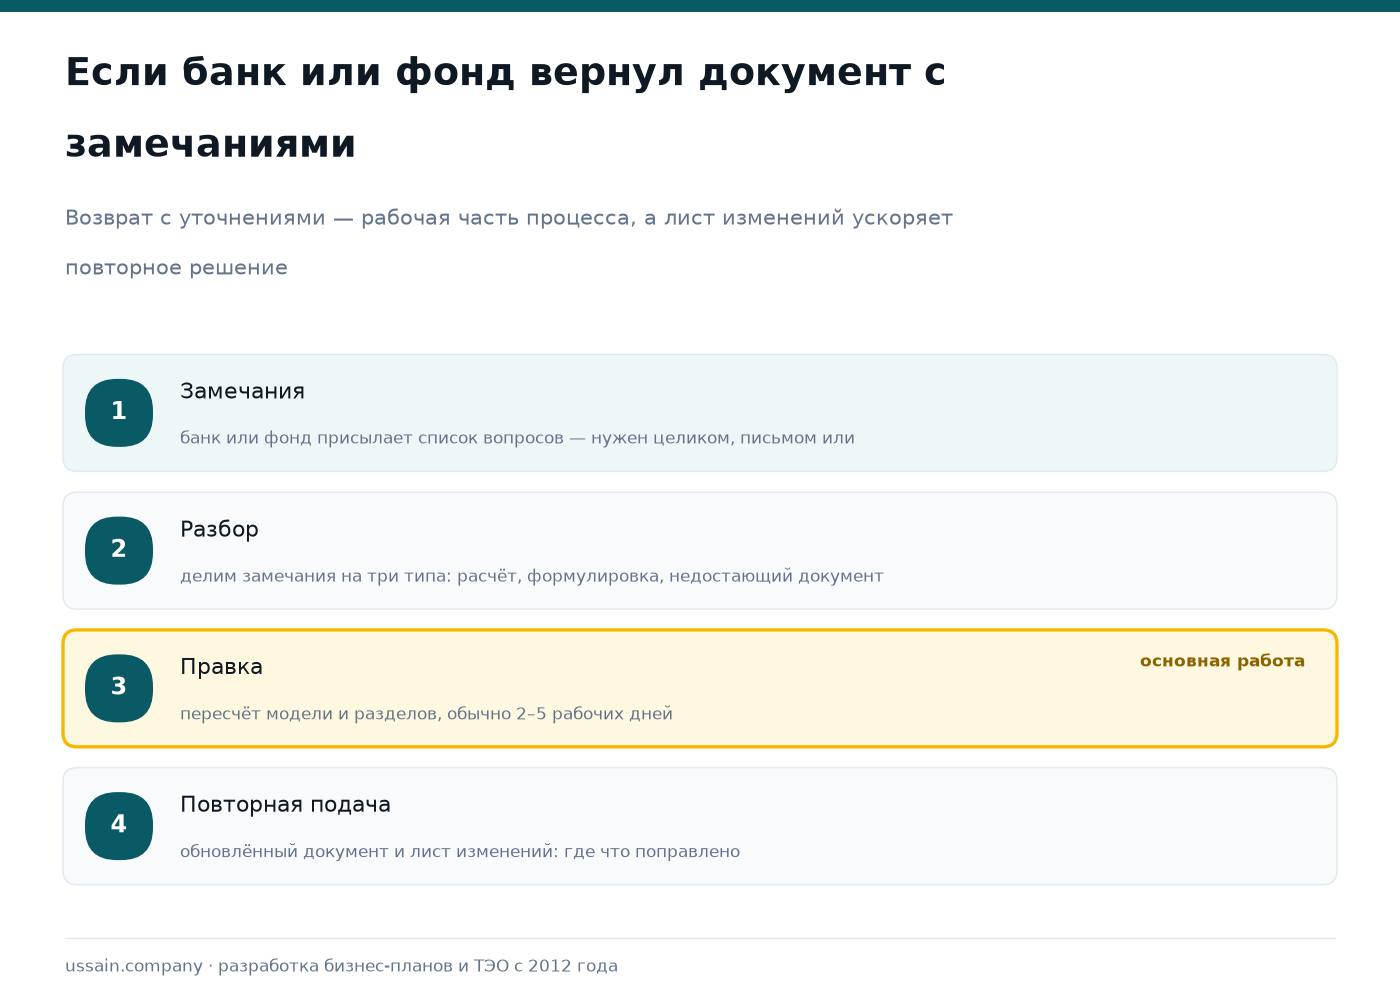Select the 'Правка' step title
This screenshot has height=1000, width=1400.
pos(221,667)
